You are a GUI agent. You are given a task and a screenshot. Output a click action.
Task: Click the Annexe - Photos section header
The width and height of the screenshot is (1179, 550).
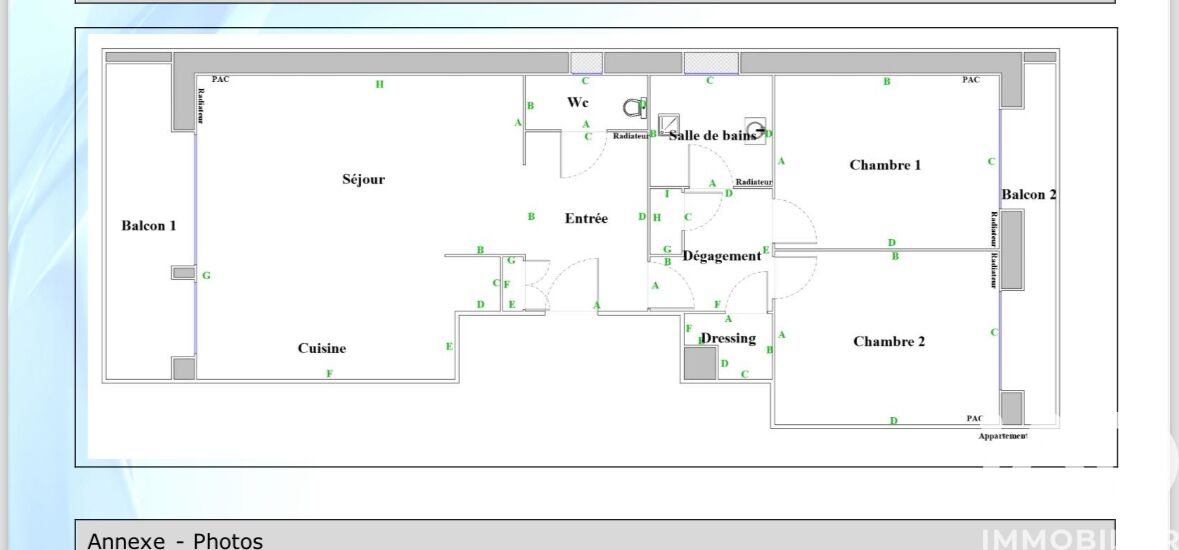[176, 541]
